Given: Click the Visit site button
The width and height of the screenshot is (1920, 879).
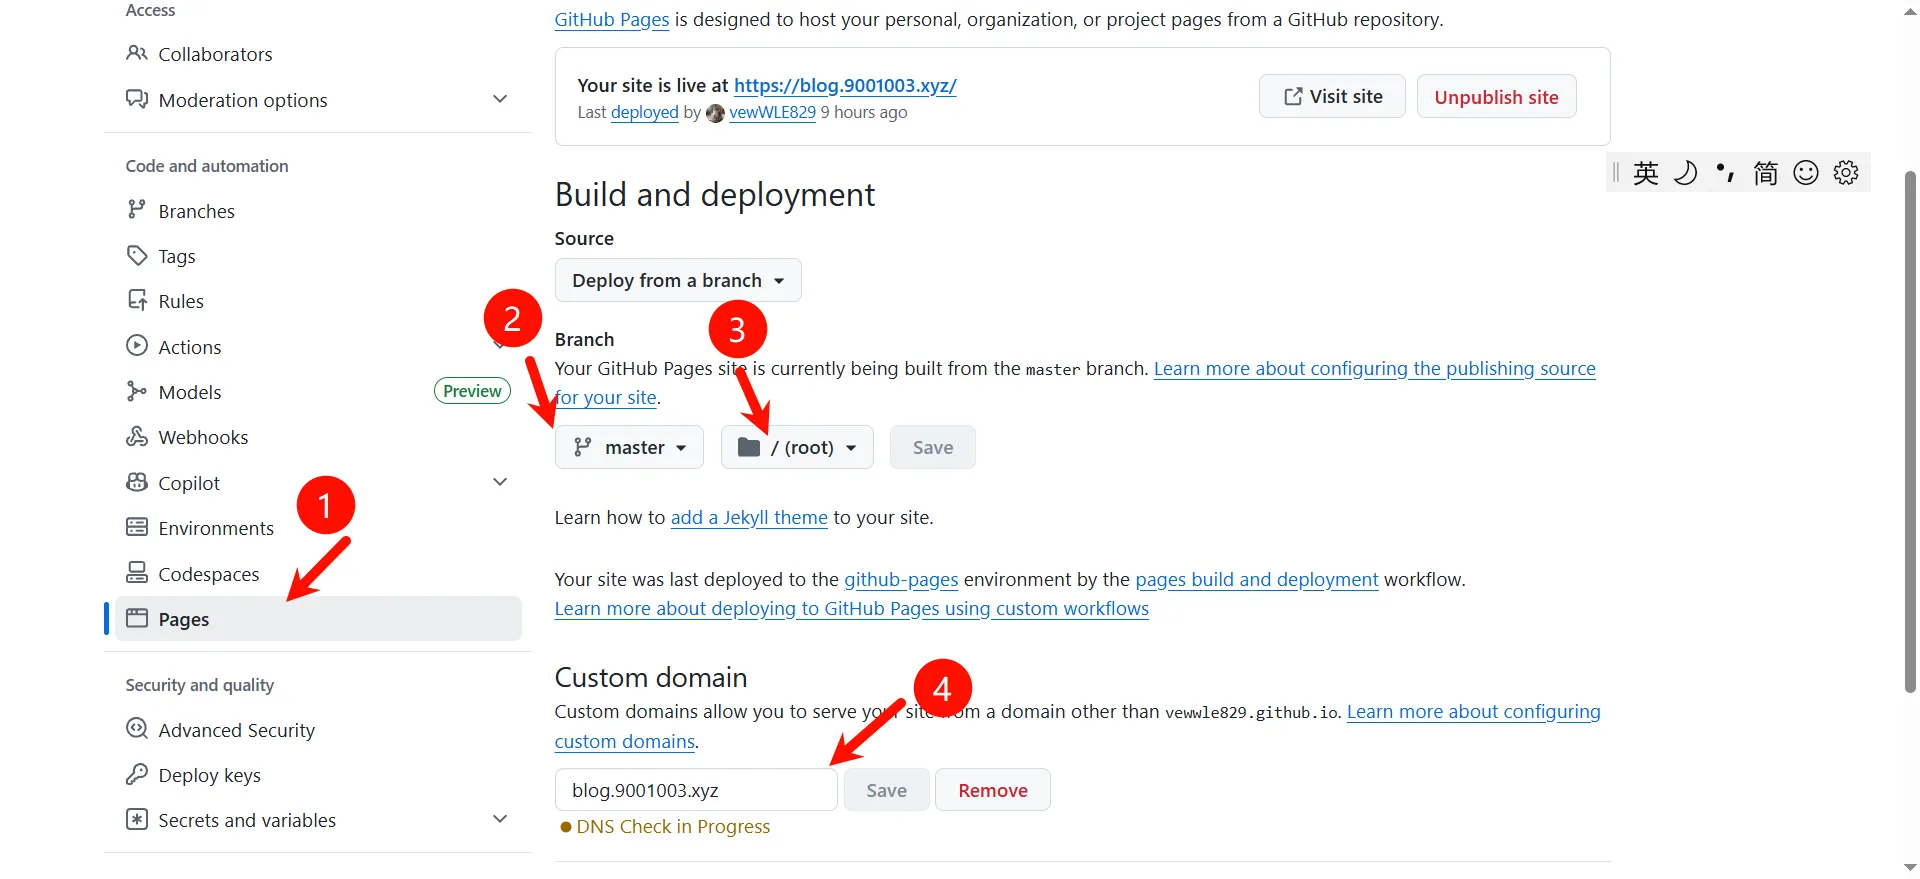Looking at the screenshot, I should coord(1332,96).
